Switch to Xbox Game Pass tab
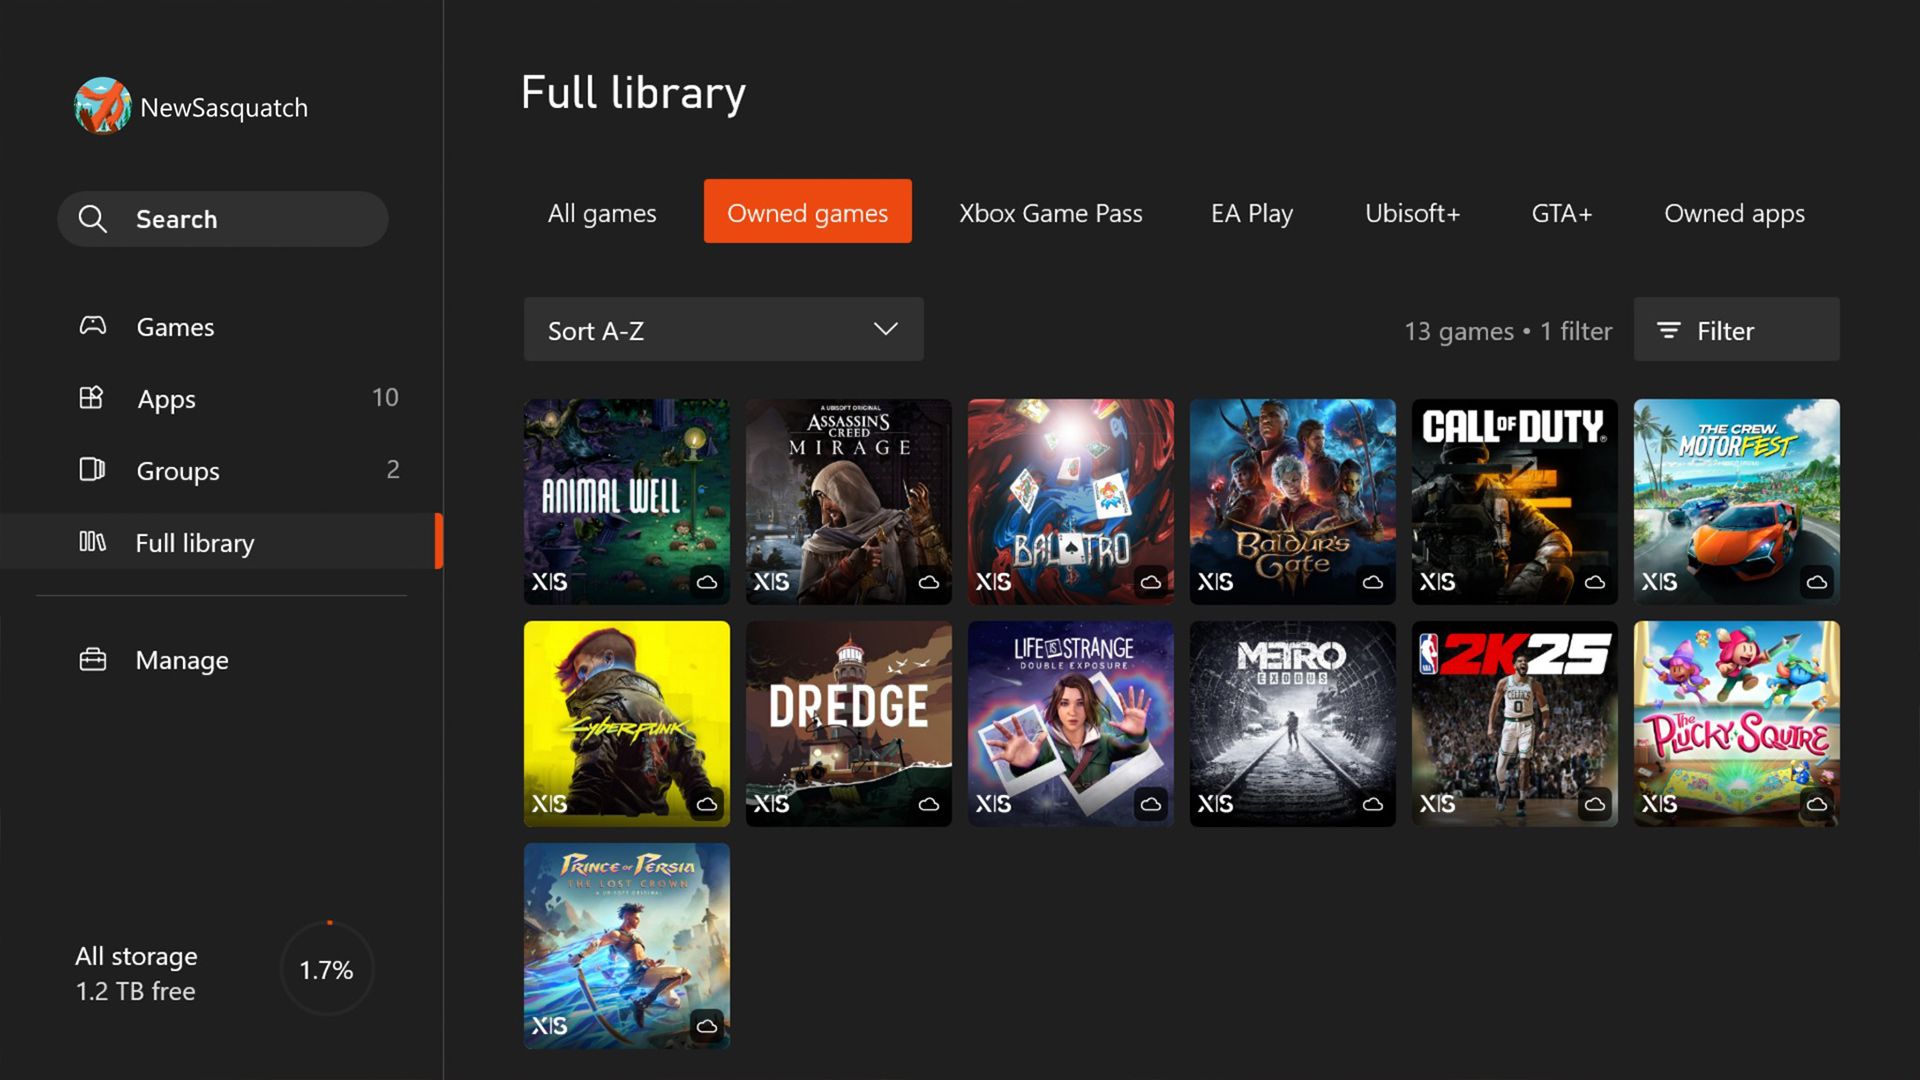 tap(1051, 212)
